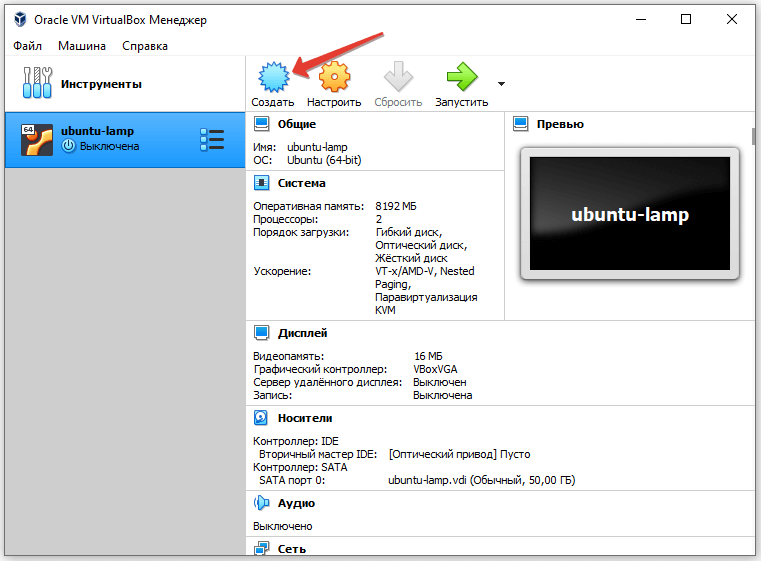Click the Контроллер: SATA label
761x561 pixels.
pos(300,467)
